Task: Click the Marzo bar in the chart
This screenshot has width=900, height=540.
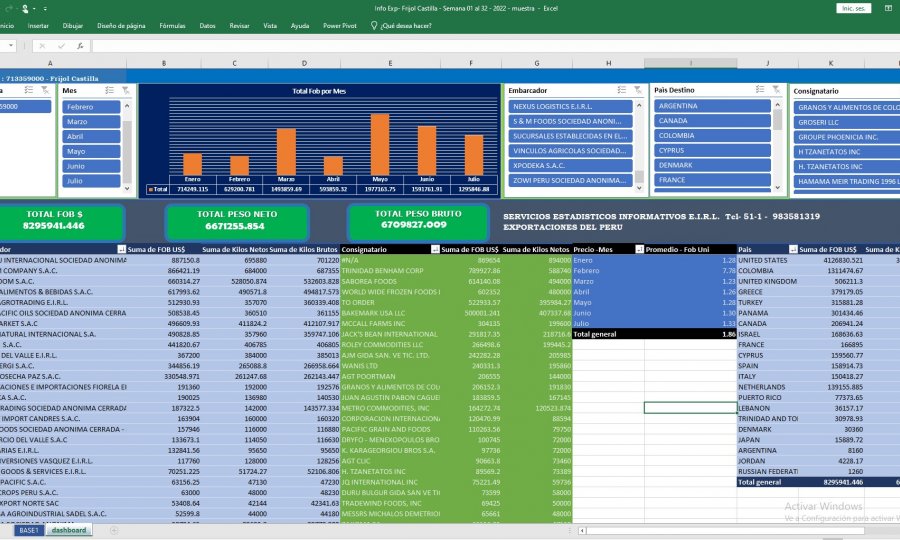Action: click(x=286, y=152)
